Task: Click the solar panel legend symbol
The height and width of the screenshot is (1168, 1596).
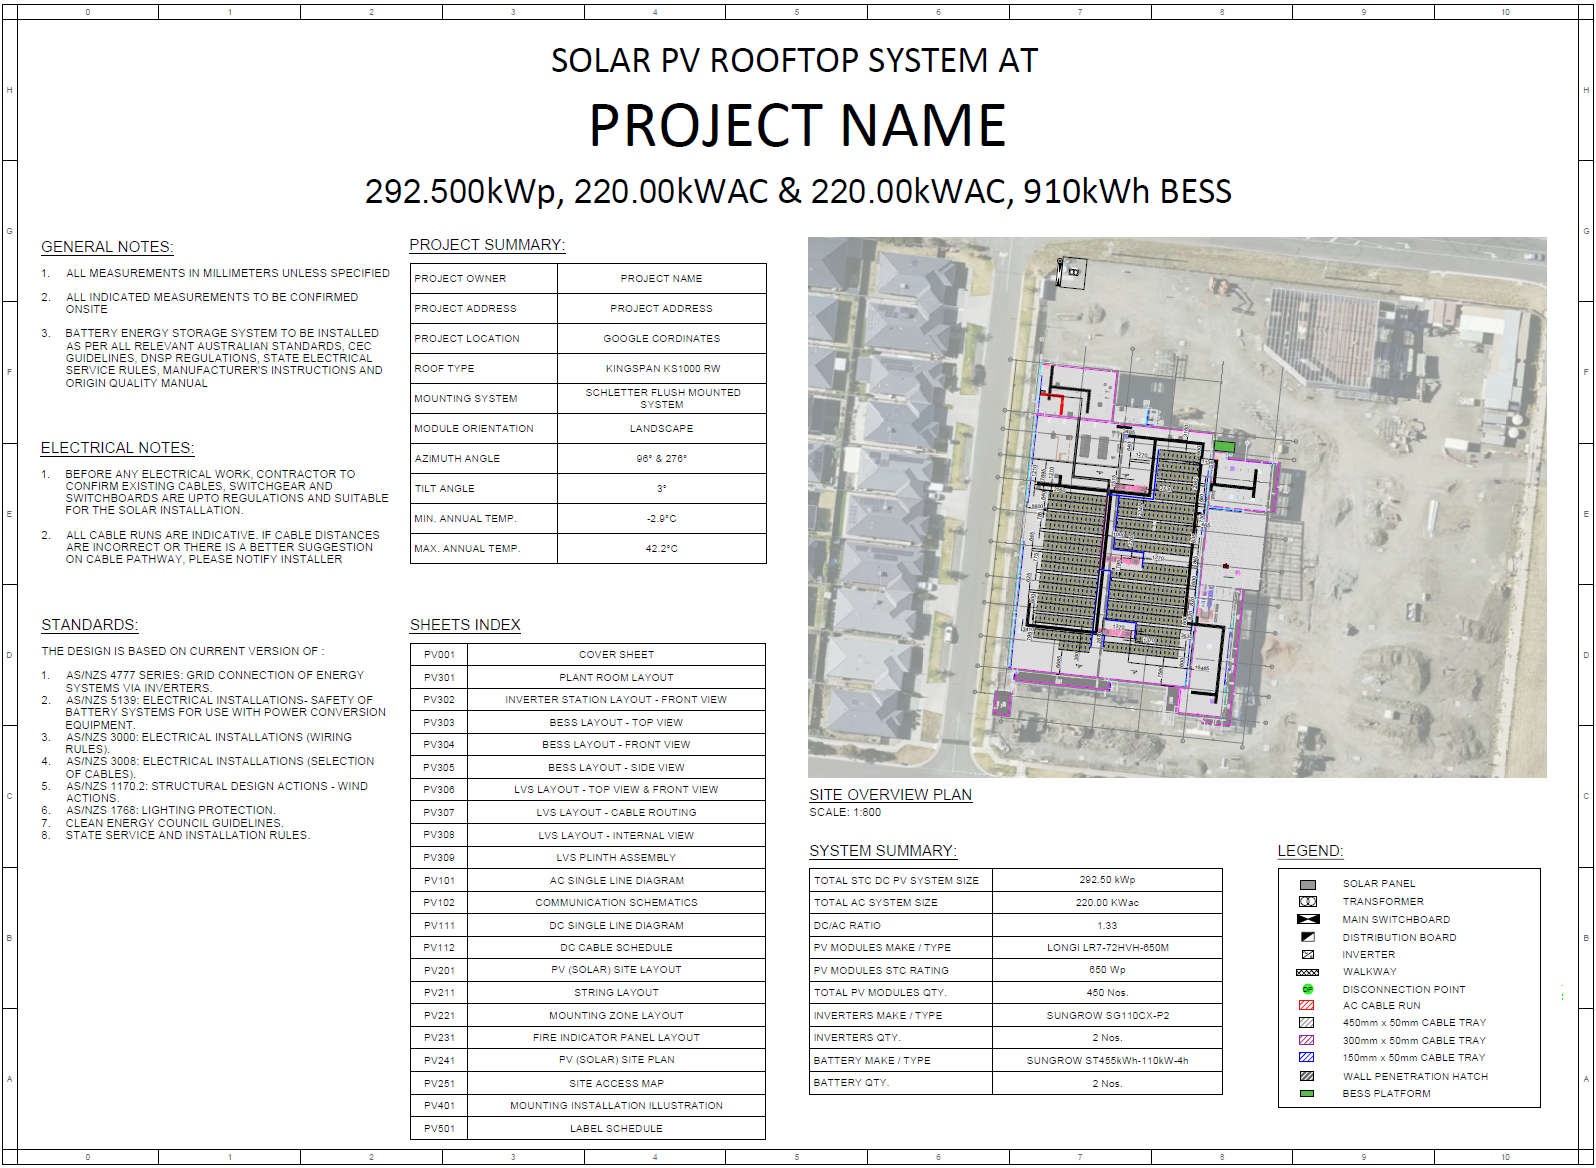Action: pos(1307,885)
